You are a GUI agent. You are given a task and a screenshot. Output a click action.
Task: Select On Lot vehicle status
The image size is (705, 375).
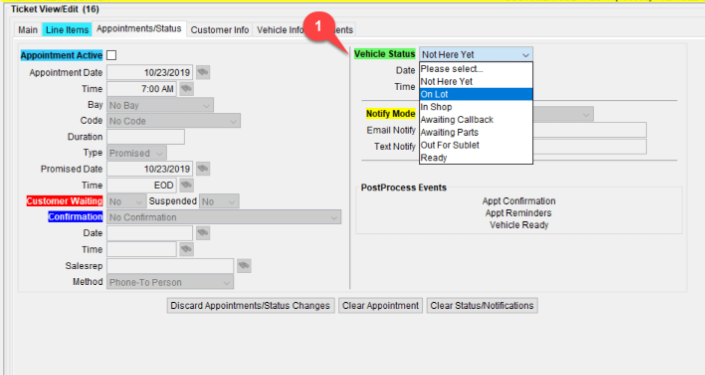[476, 94]
